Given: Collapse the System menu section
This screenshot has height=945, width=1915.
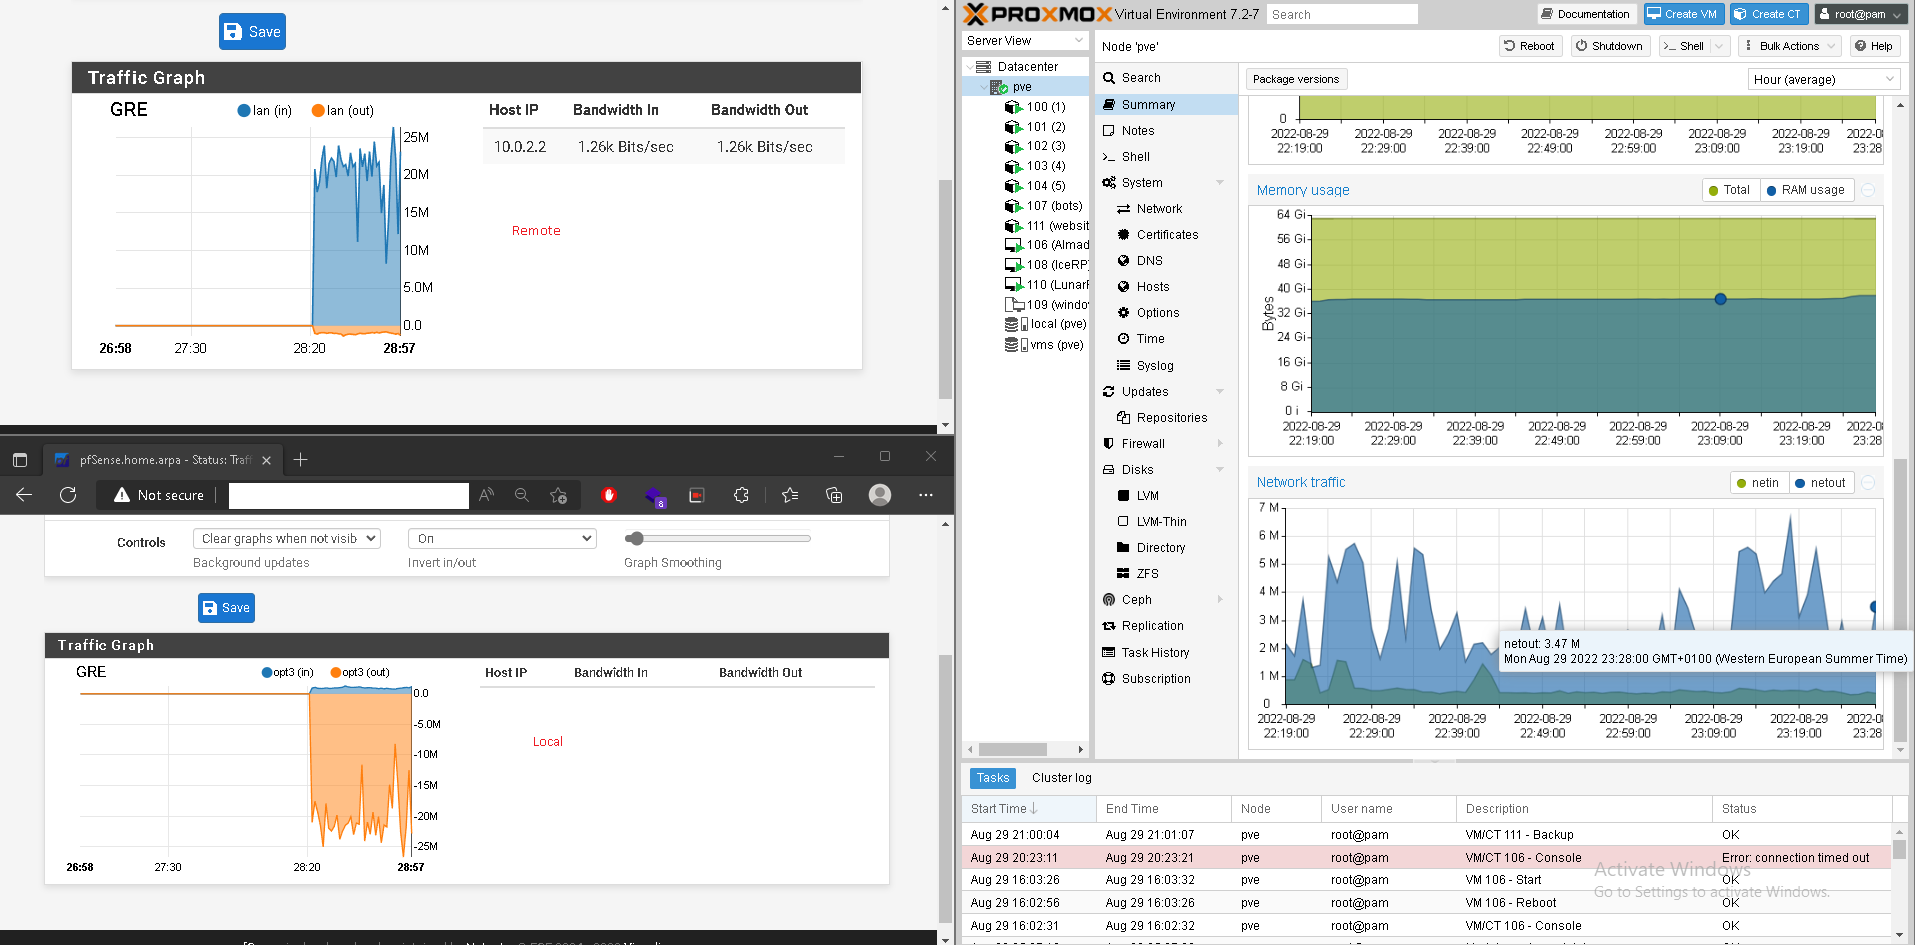Looking at the screenshot, I should tap(1220, 183).
